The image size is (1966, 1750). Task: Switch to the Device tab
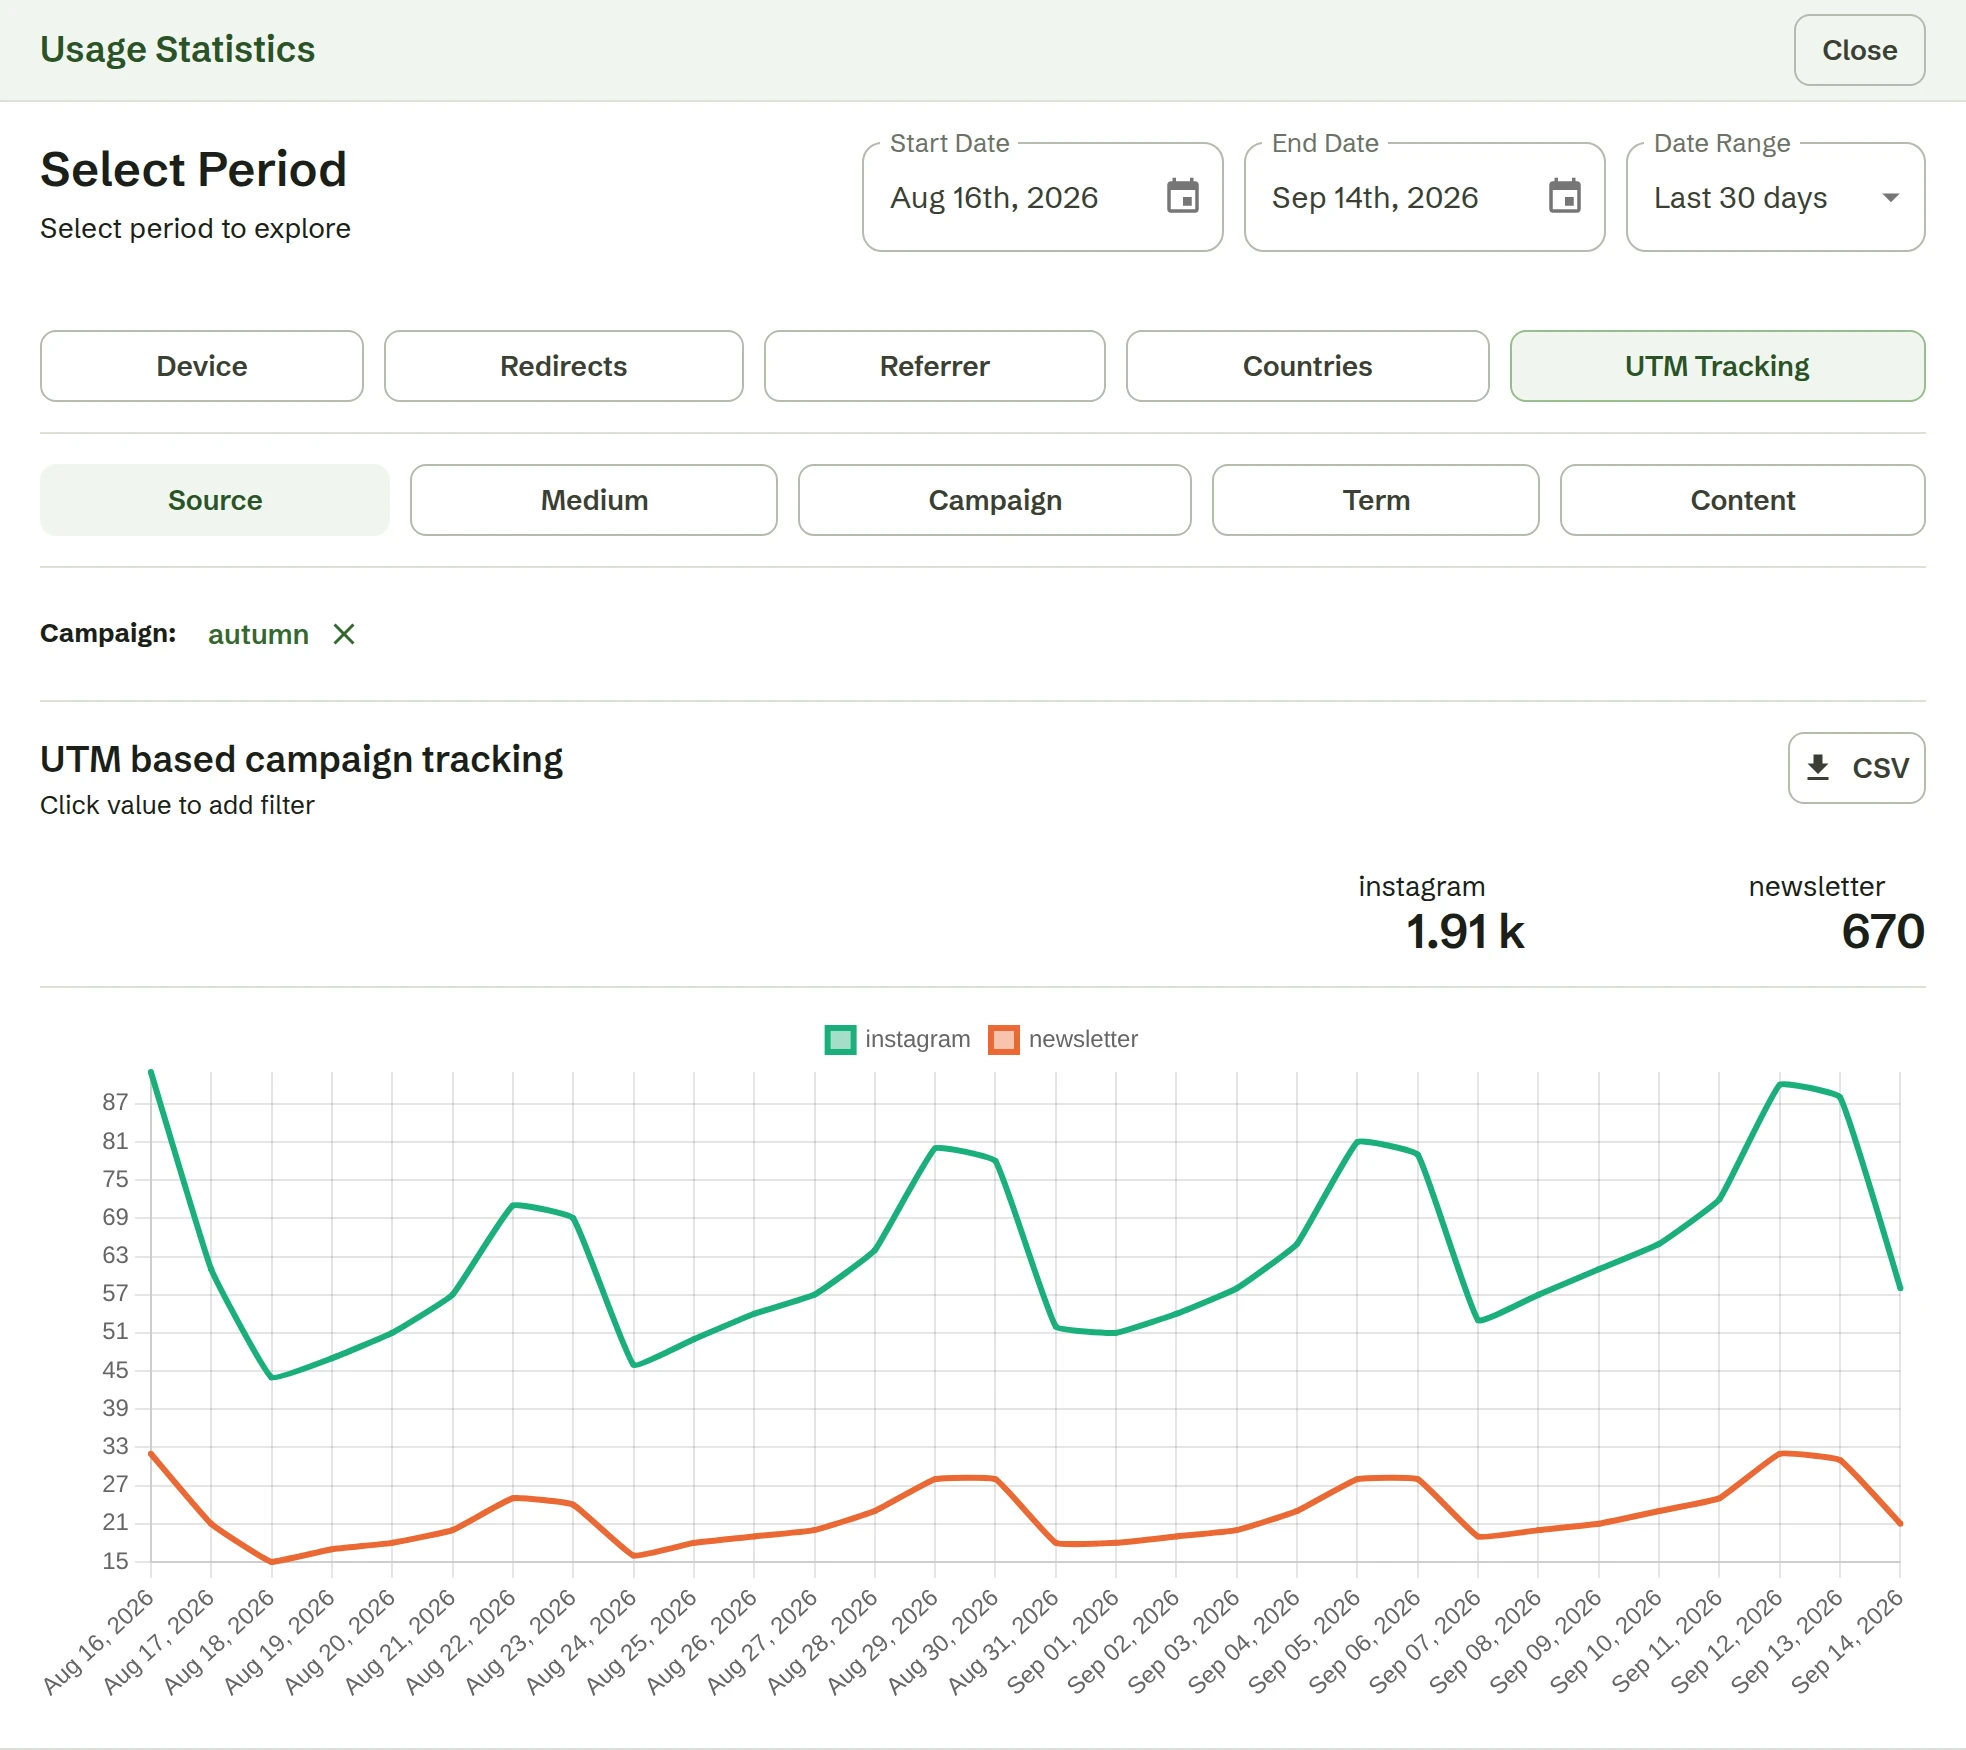pyautogui.click(x=202, y=366)
